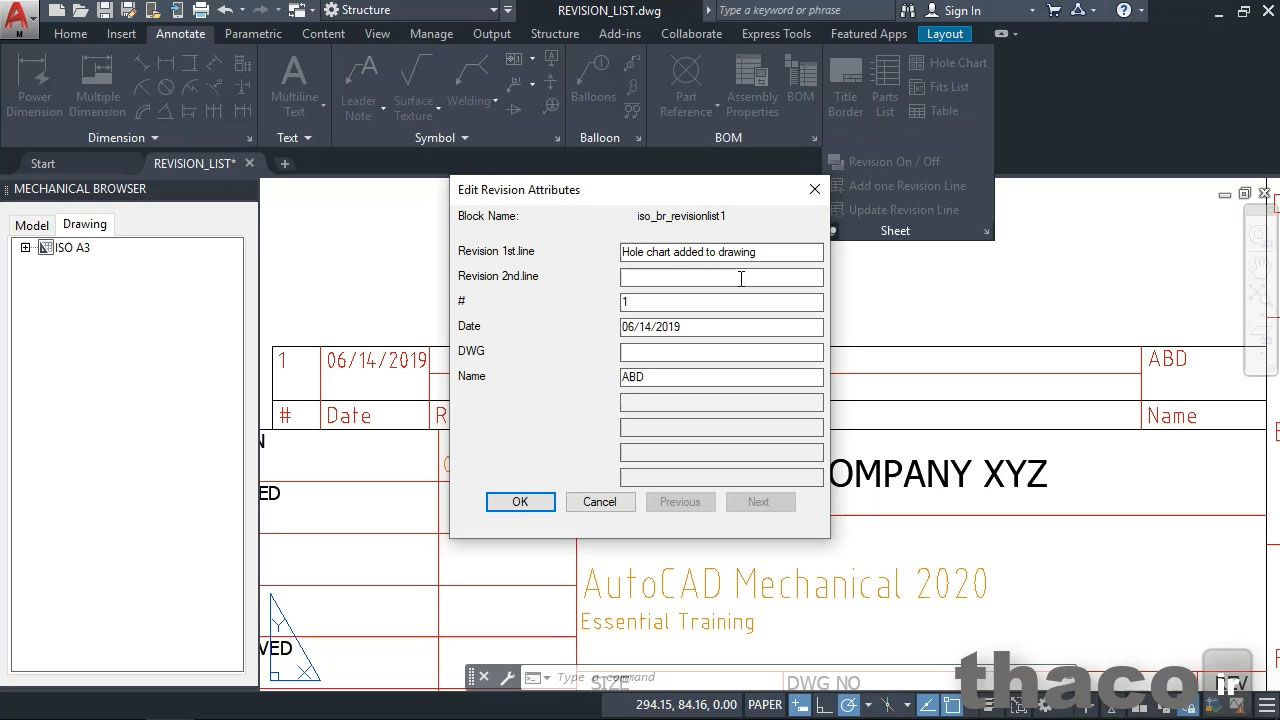The image size is (1280, 720).
Task: Click the Open file folder icon
Action: (x=81, y=10)
